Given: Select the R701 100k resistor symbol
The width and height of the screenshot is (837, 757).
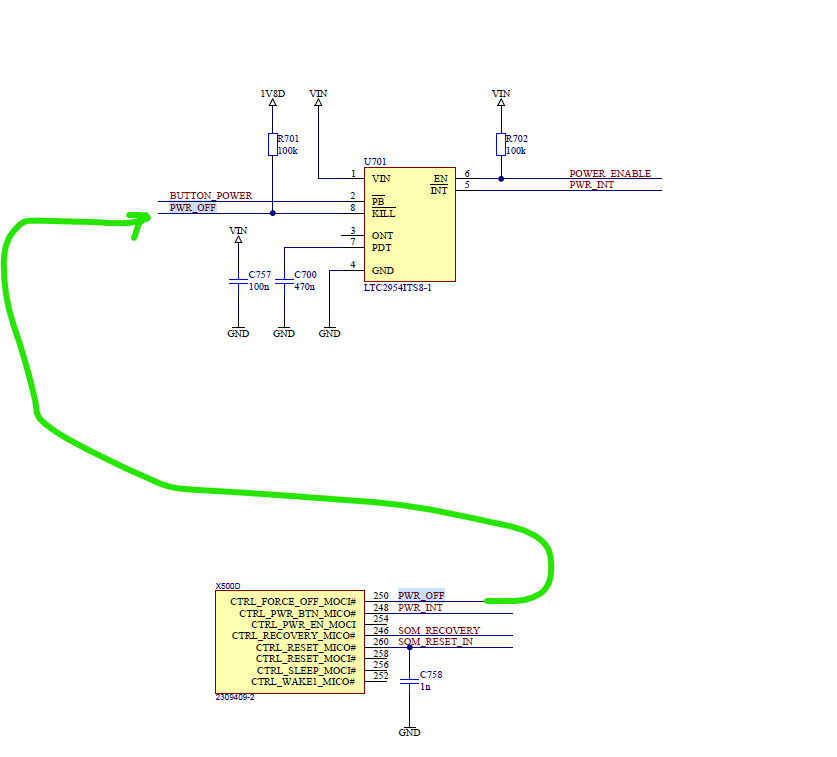Looking at the screenshot, I should [x=272, y=144].
